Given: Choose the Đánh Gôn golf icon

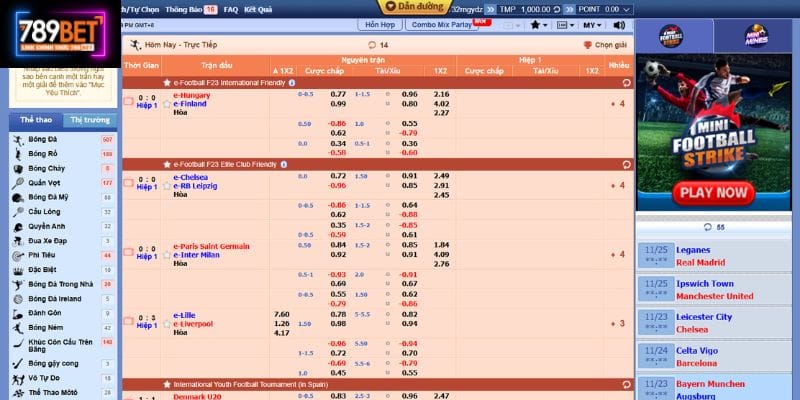Looking at the screenshot, I should (18, 313).
